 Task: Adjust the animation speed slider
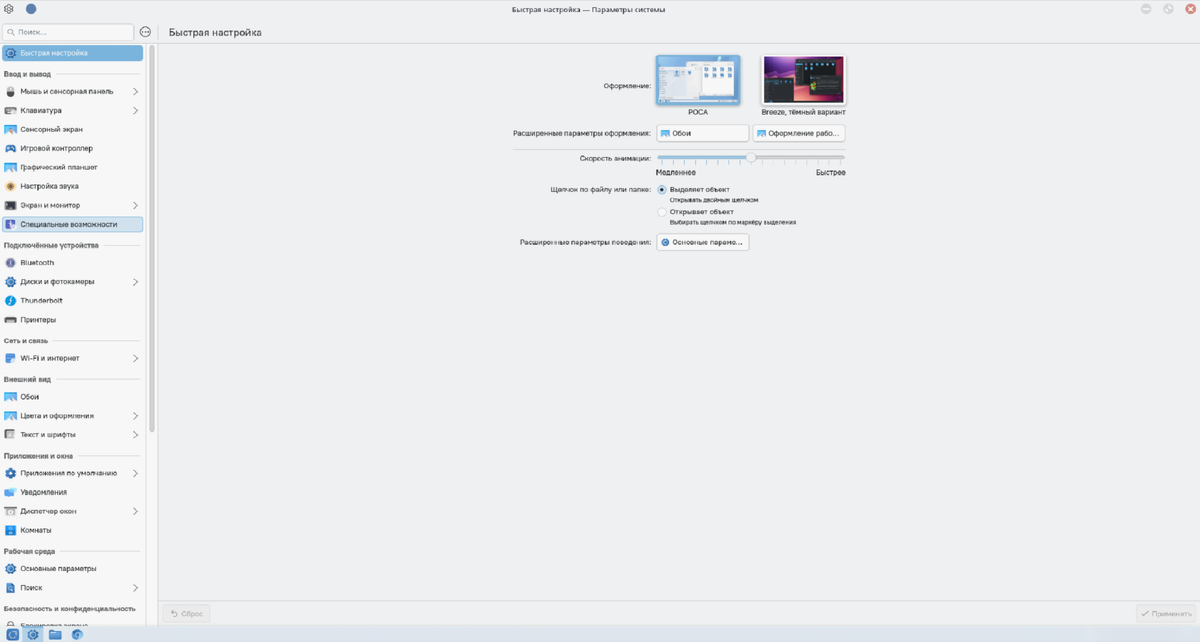[751, 158]
